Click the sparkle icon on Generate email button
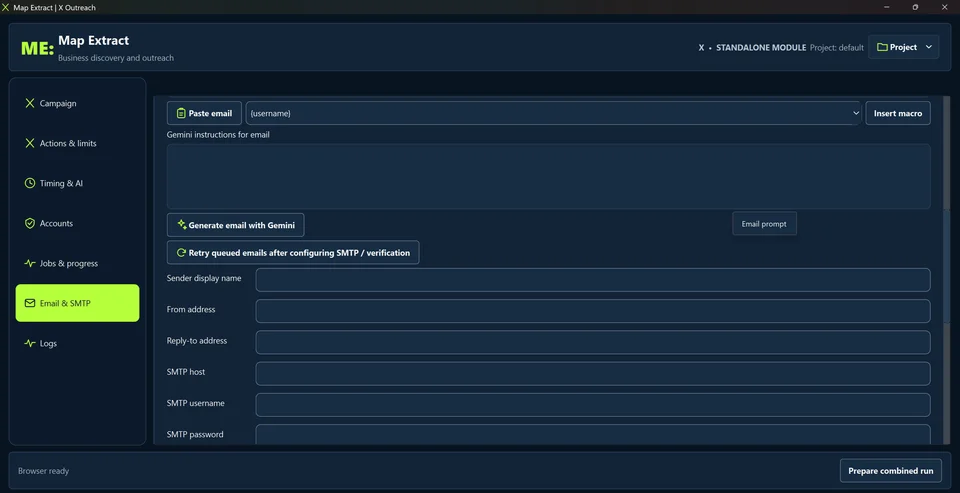Viewport: 960px width, 493px height. pos(181,225)
